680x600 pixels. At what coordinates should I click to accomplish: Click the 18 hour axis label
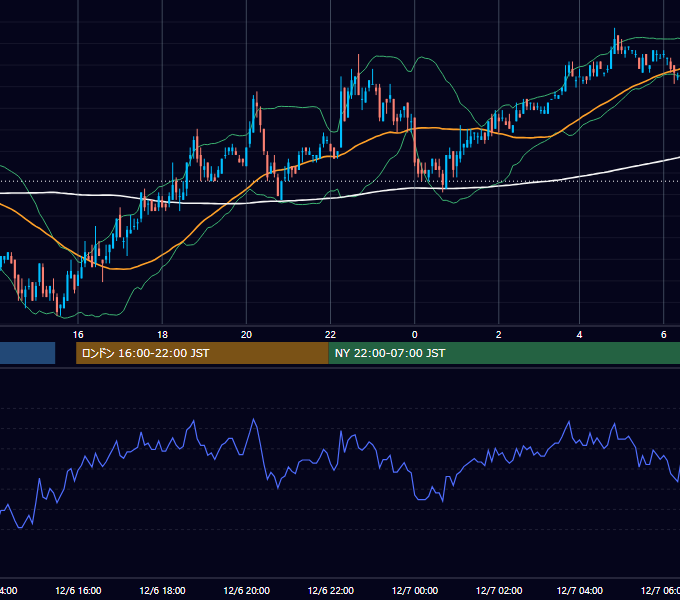[x=162, y=335]
